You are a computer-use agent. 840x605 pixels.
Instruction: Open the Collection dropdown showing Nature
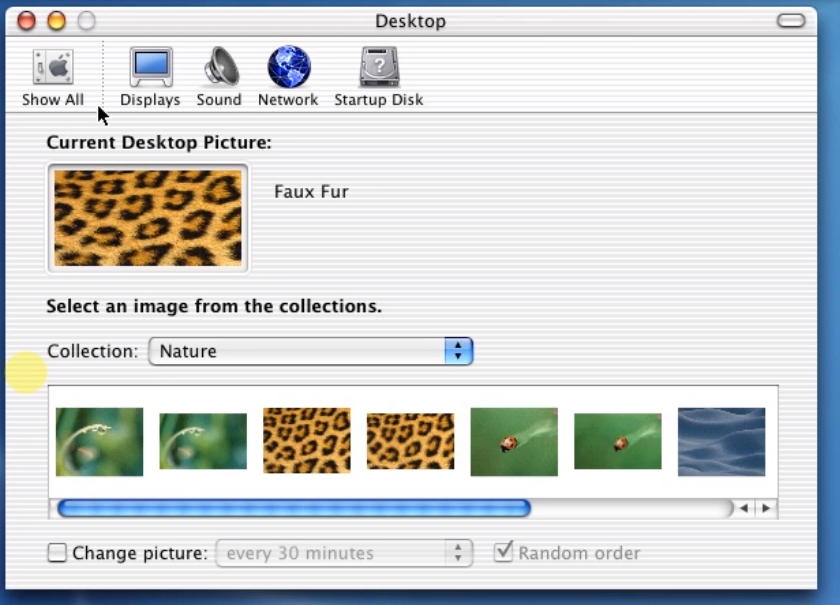click(x=311, y=352)
